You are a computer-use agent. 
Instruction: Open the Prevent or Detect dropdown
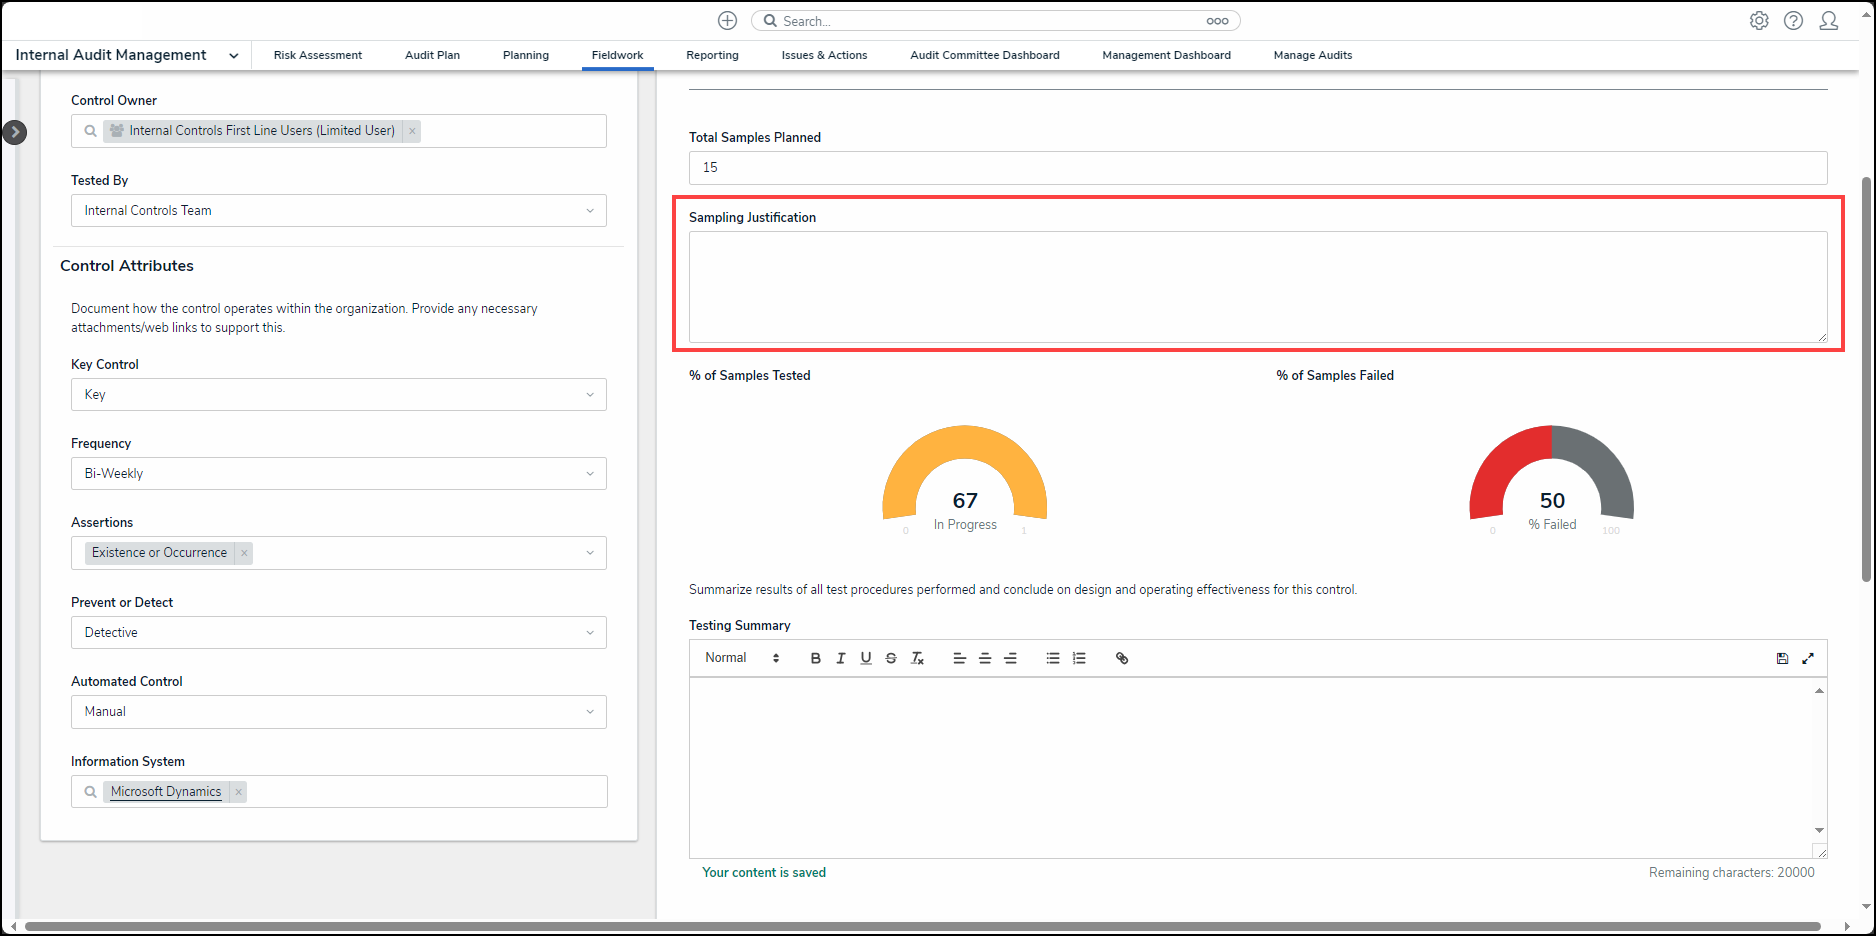point(338,633)
